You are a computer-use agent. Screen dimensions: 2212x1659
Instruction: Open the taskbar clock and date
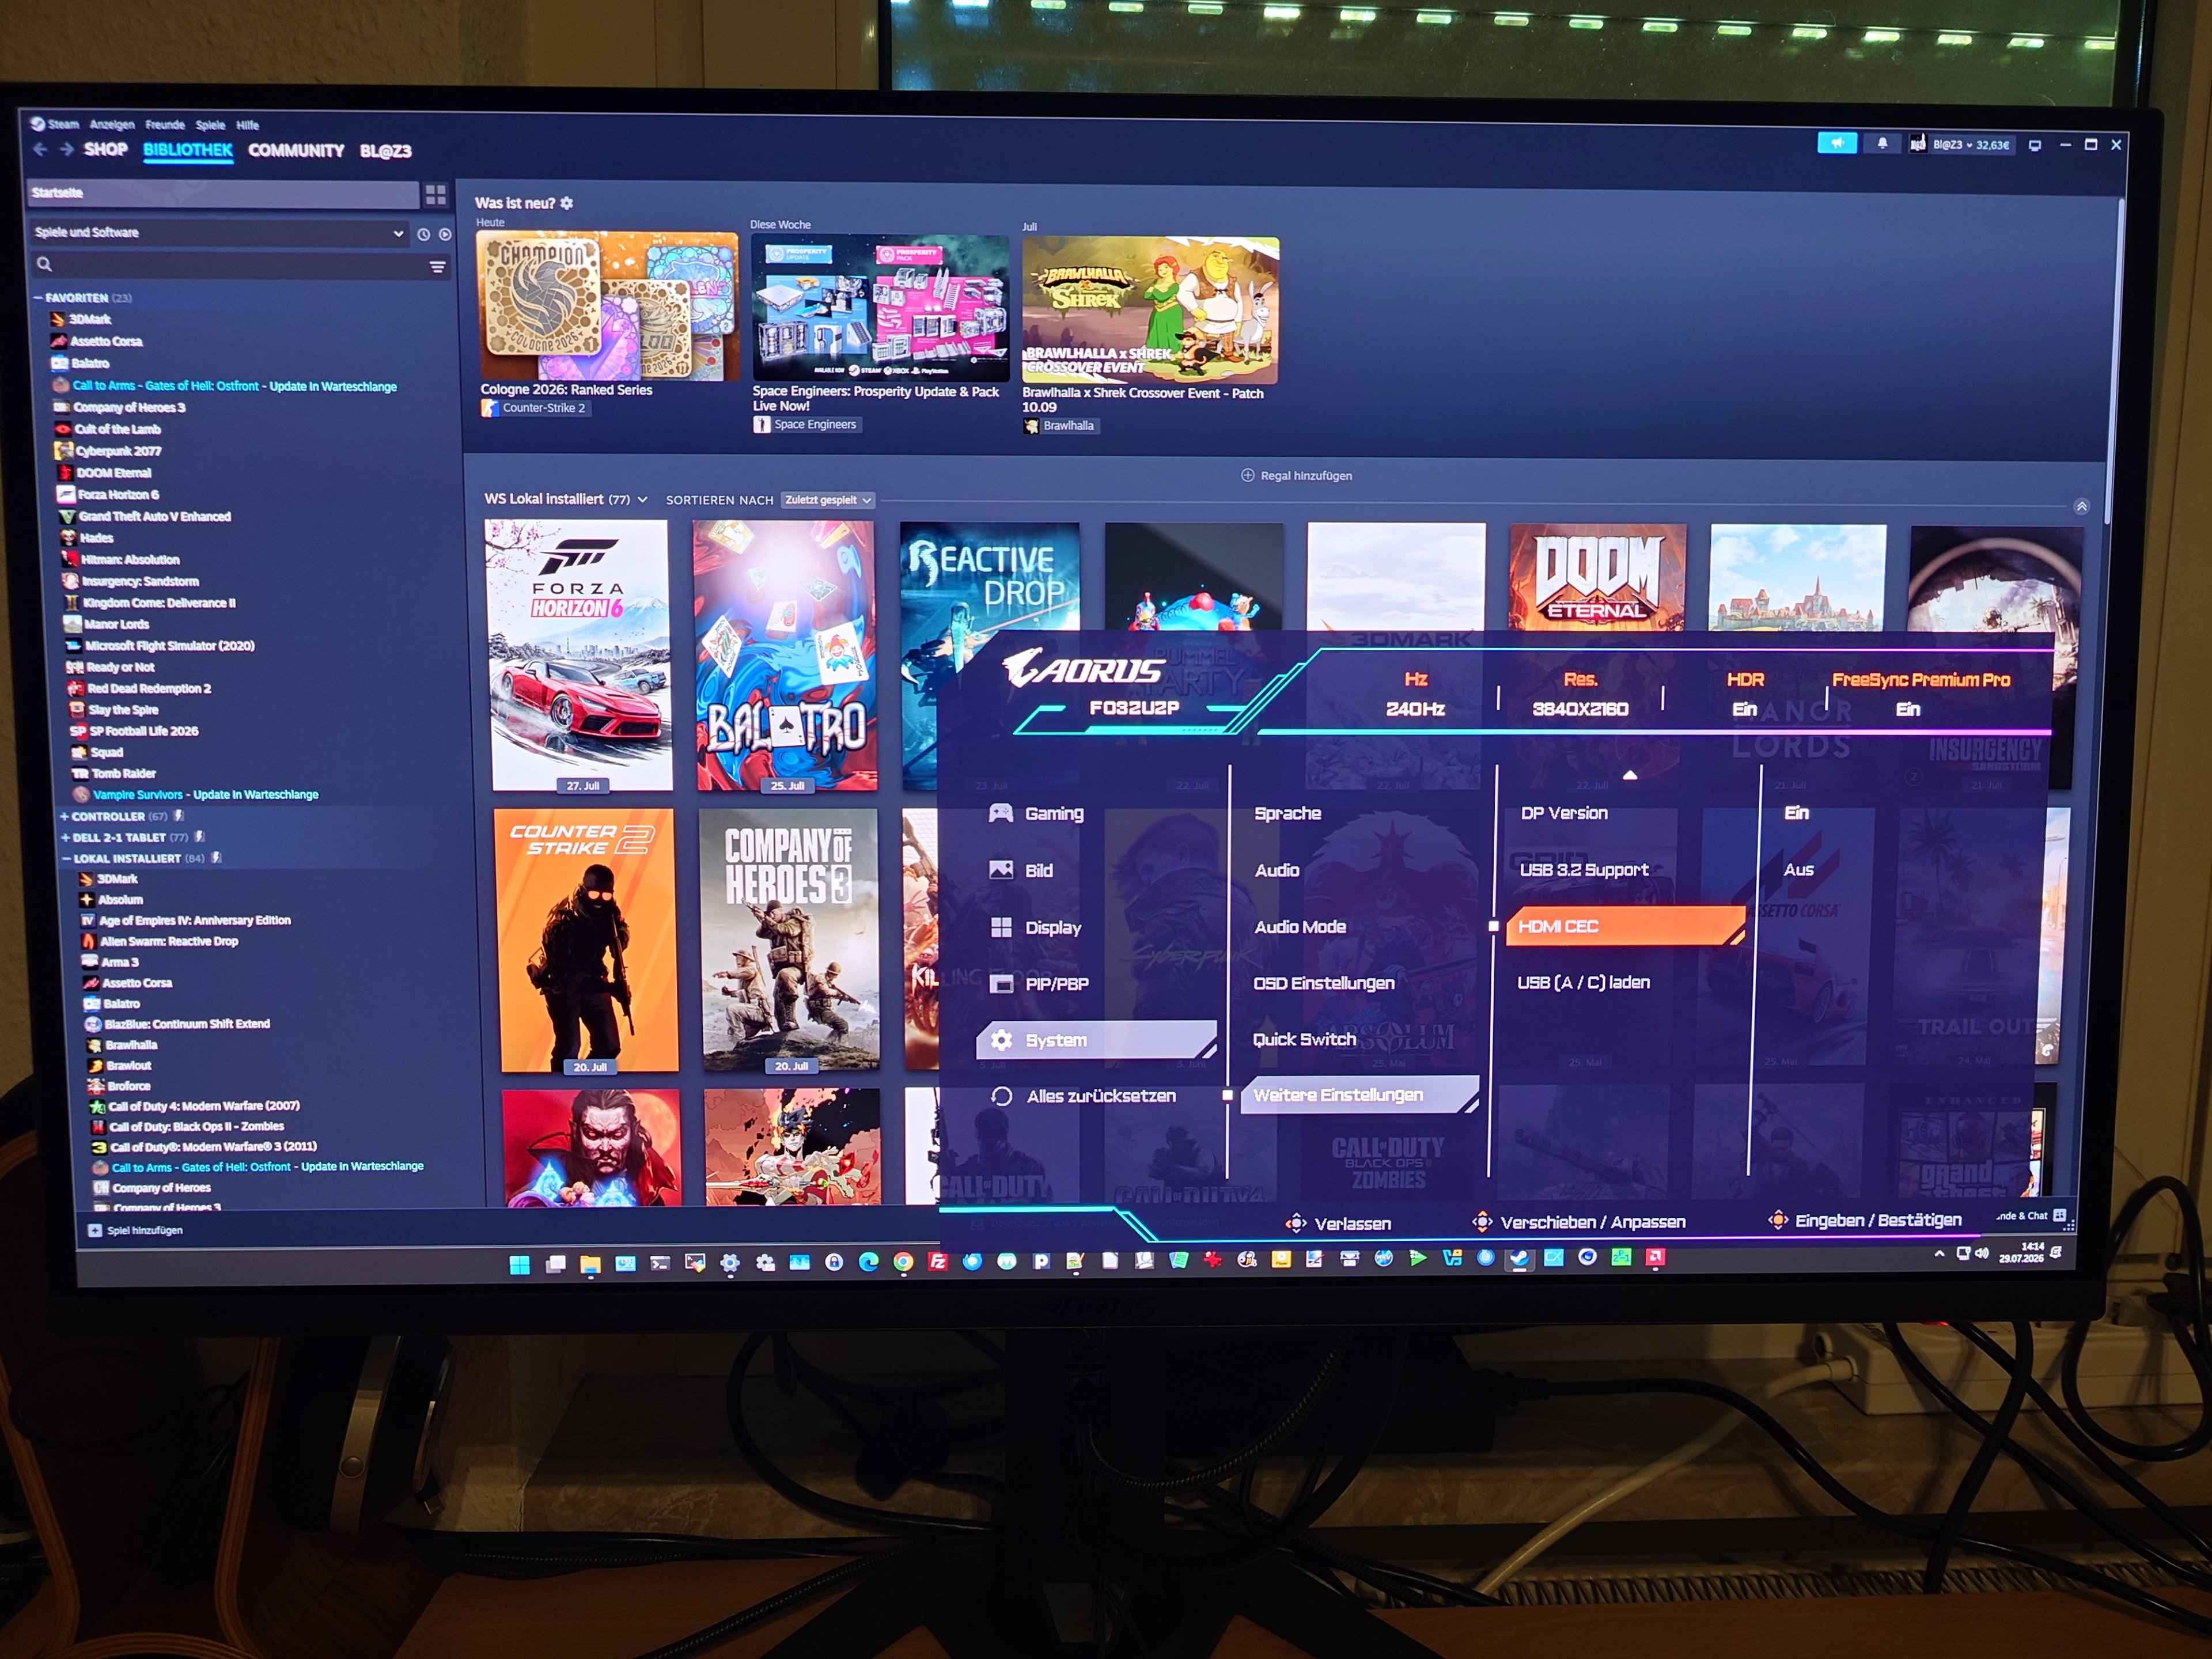tap(2022, 1253)
